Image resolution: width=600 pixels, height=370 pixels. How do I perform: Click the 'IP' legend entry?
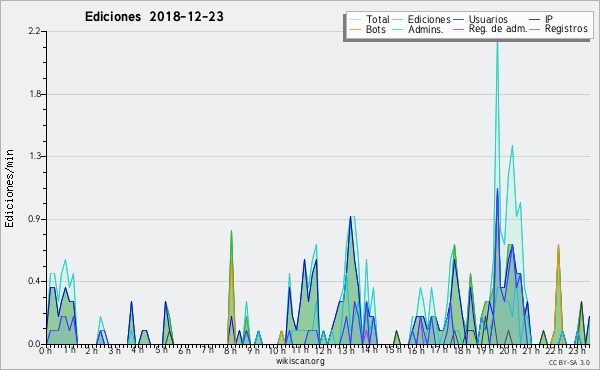[548, 19]
